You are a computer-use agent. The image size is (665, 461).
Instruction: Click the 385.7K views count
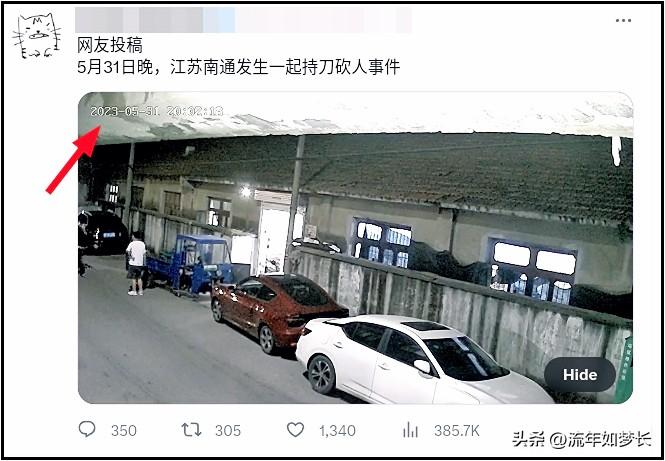[x=456, y=431]
